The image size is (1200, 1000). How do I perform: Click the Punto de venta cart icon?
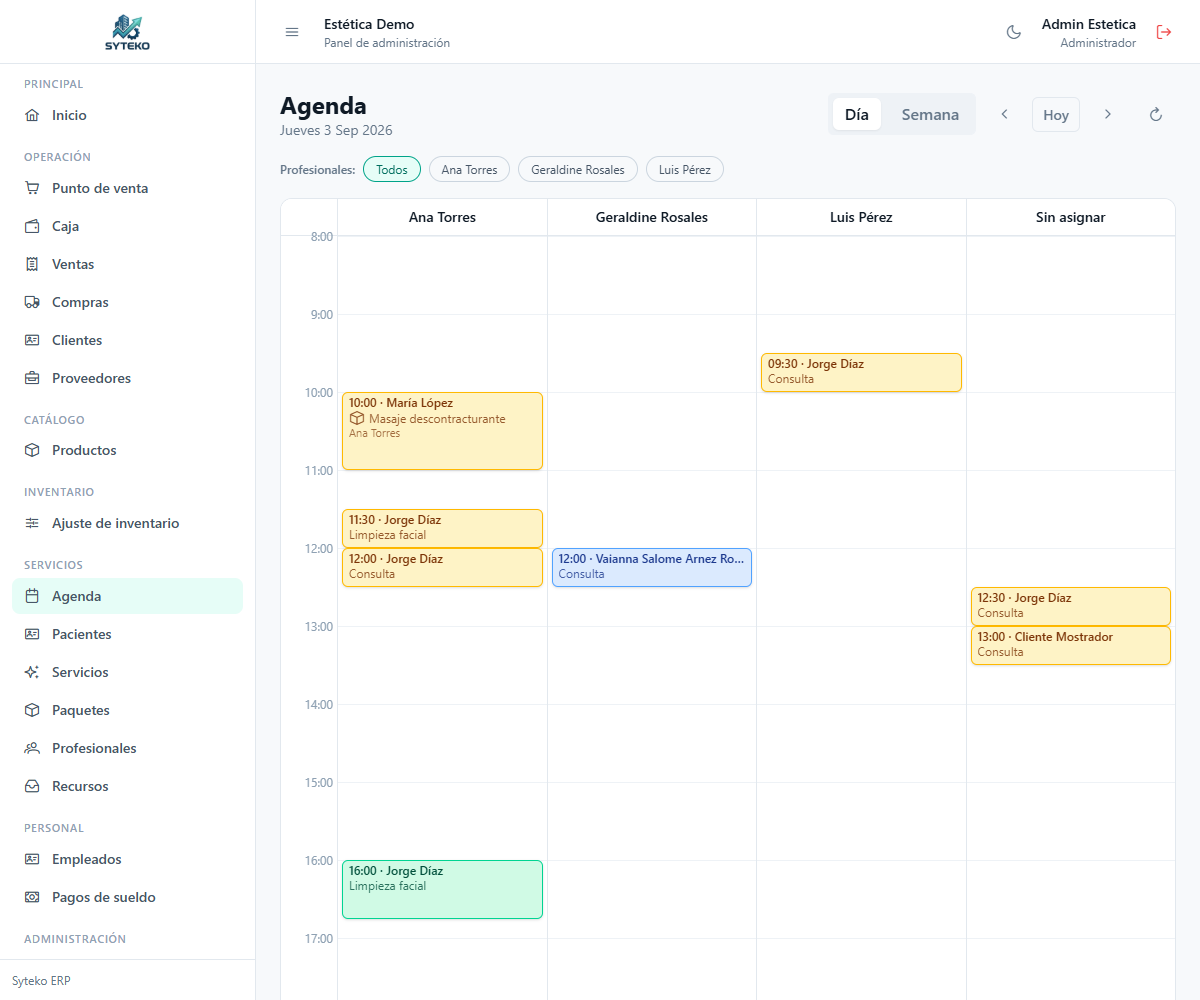point(32,188)
